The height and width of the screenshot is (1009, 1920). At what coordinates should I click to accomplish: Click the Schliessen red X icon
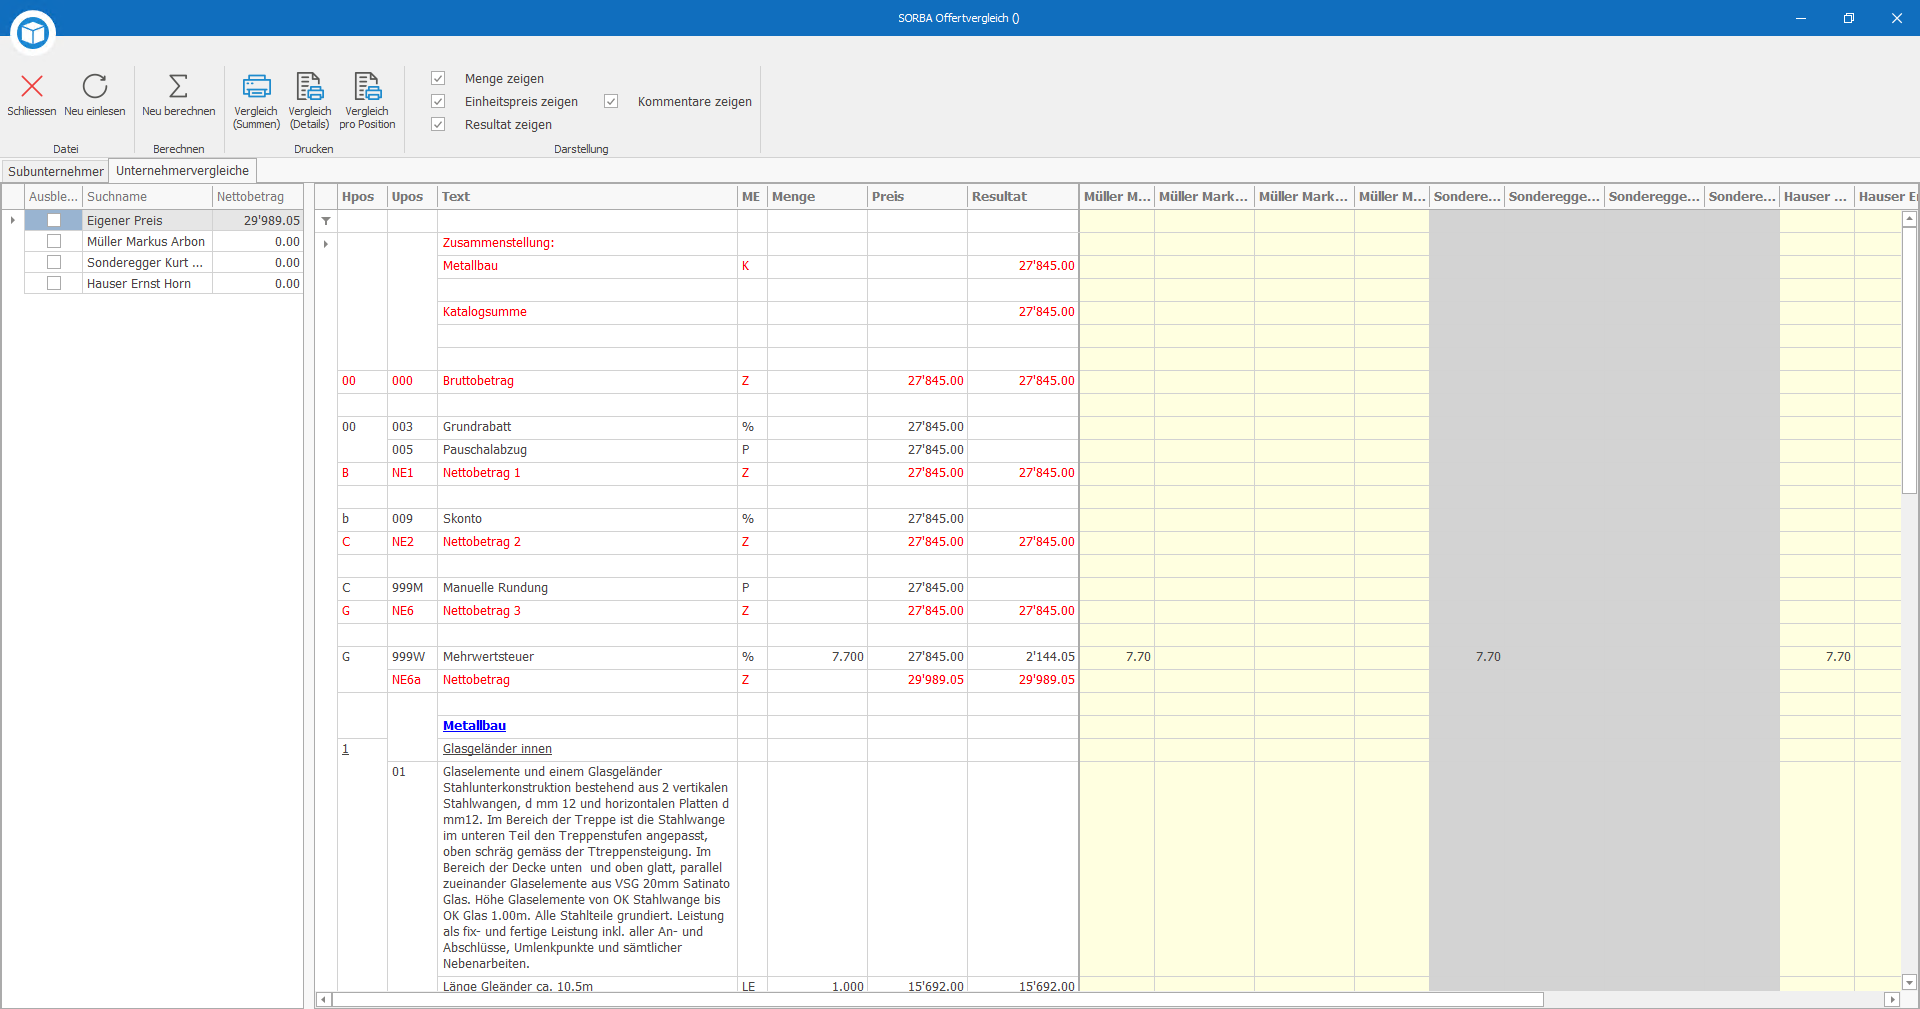pyautogui.click(x=32, y=86)
